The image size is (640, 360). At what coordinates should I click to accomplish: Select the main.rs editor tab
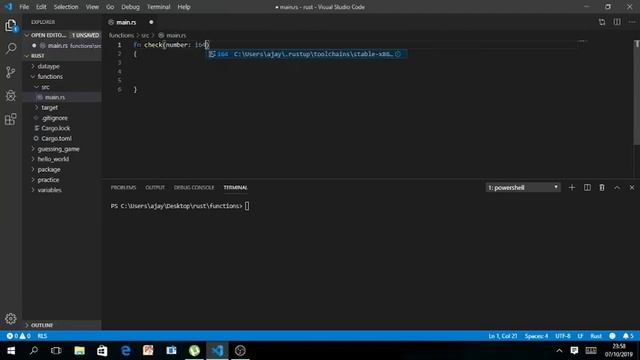point(131,22)
